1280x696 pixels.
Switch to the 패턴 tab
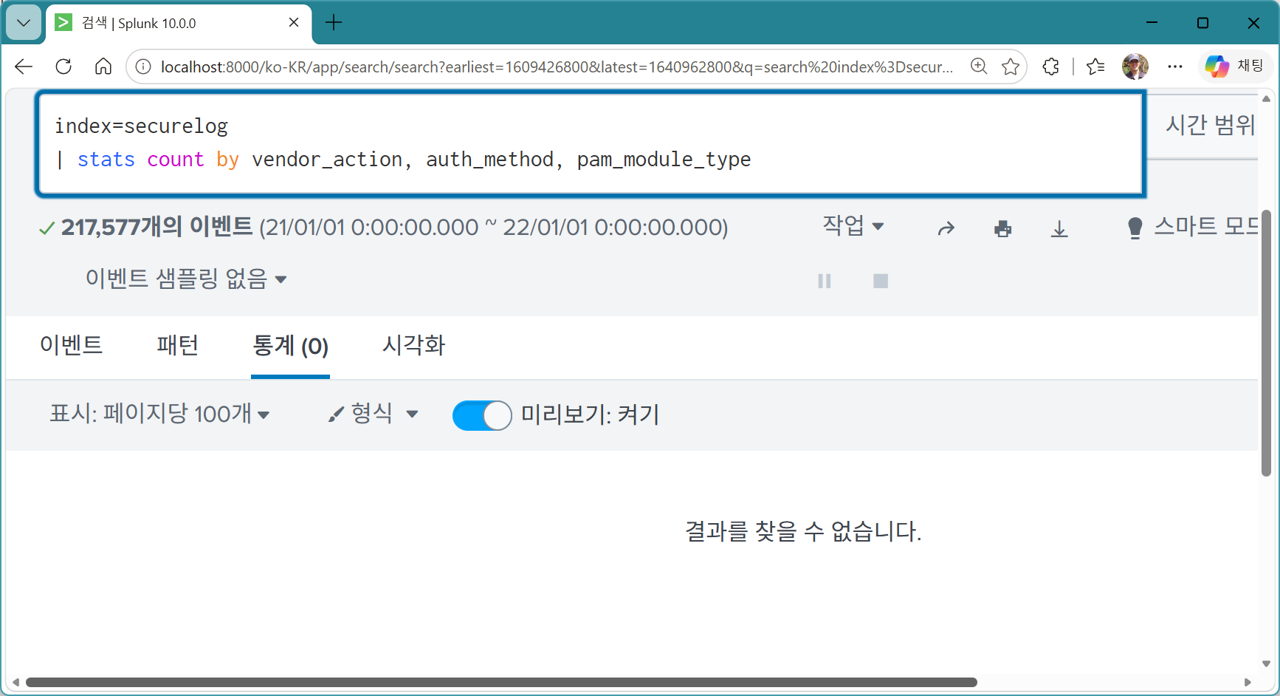pos(178,345)
